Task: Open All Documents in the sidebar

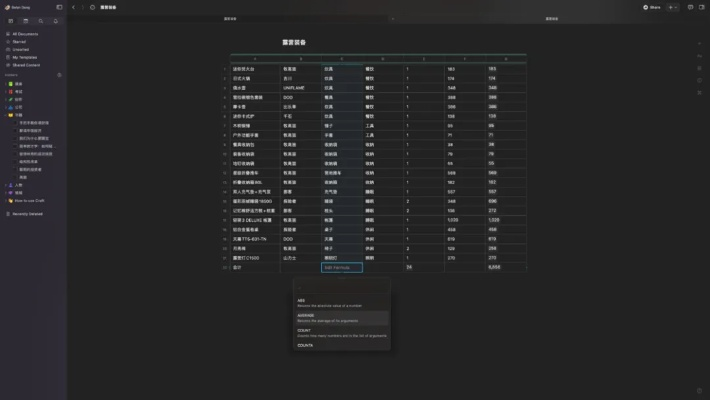Action: tap(25, 33)
